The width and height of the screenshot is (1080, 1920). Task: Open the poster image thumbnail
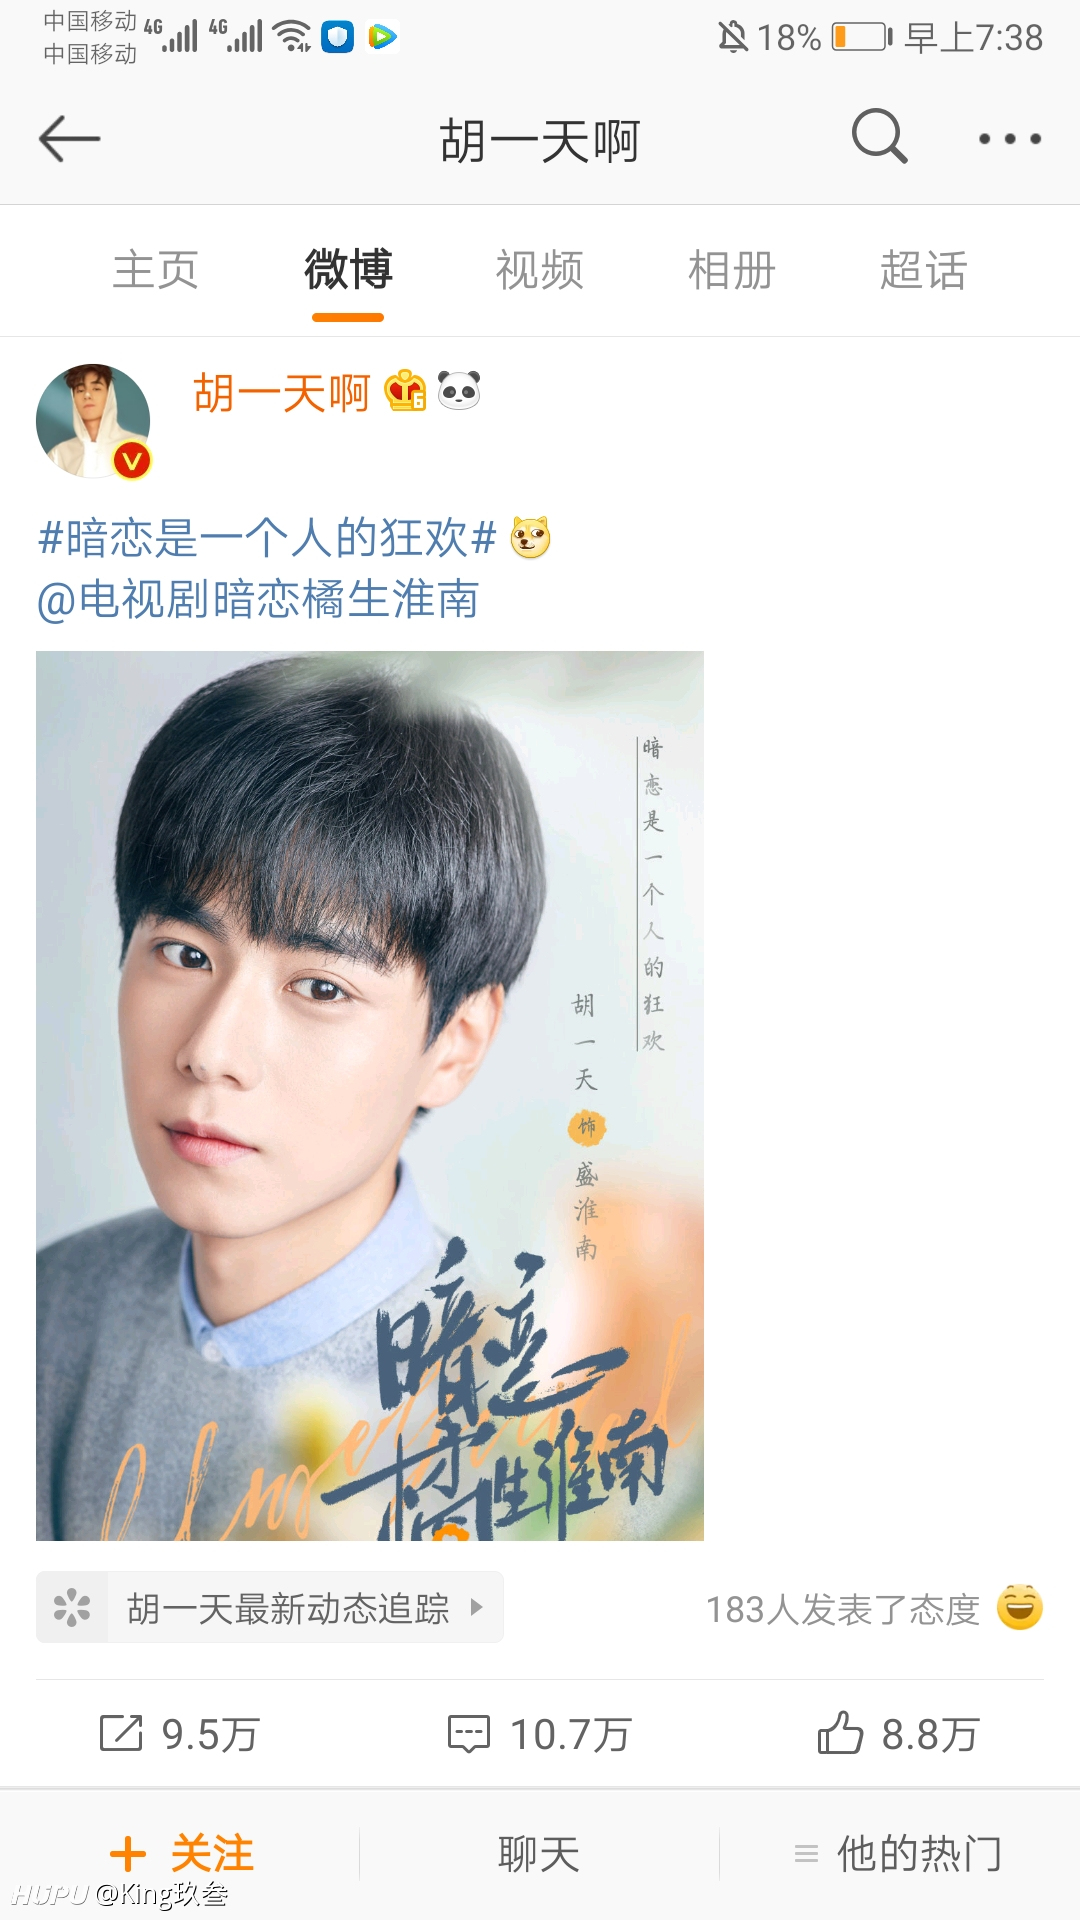pyautogui.click(x=370, y=1096)
